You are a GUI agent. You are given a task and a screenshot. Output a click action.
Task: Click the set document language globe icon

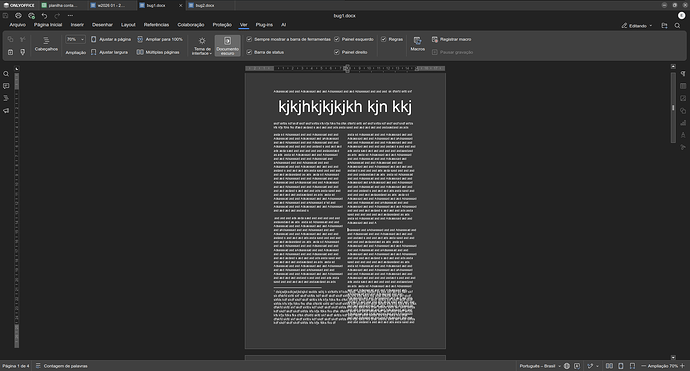pyautogui.click(x=567, y=366)
